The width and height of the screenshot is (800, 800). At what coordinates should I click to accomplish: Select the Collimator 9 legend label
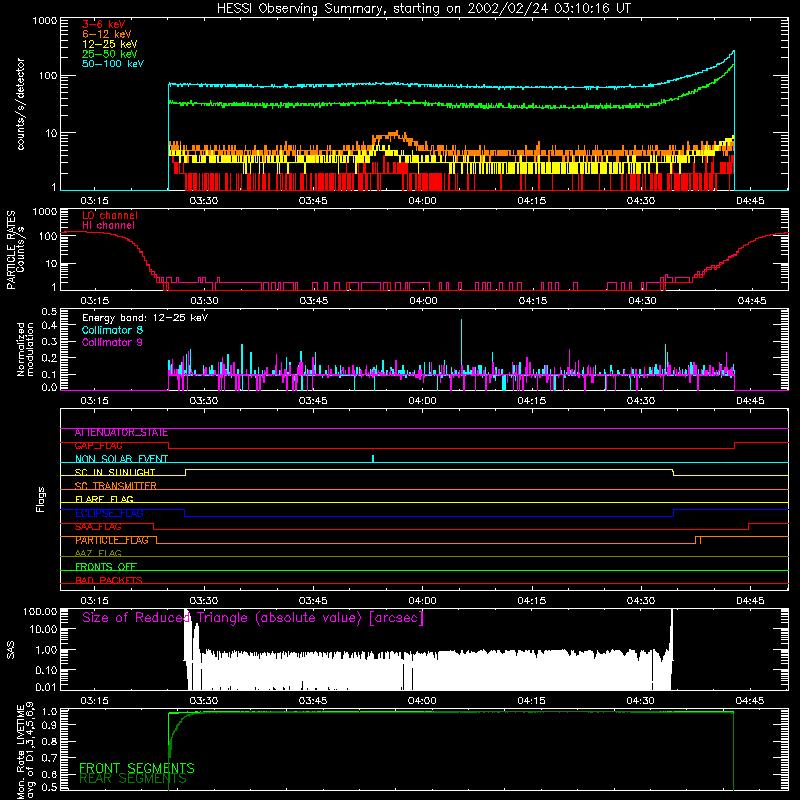coord(112,342)
